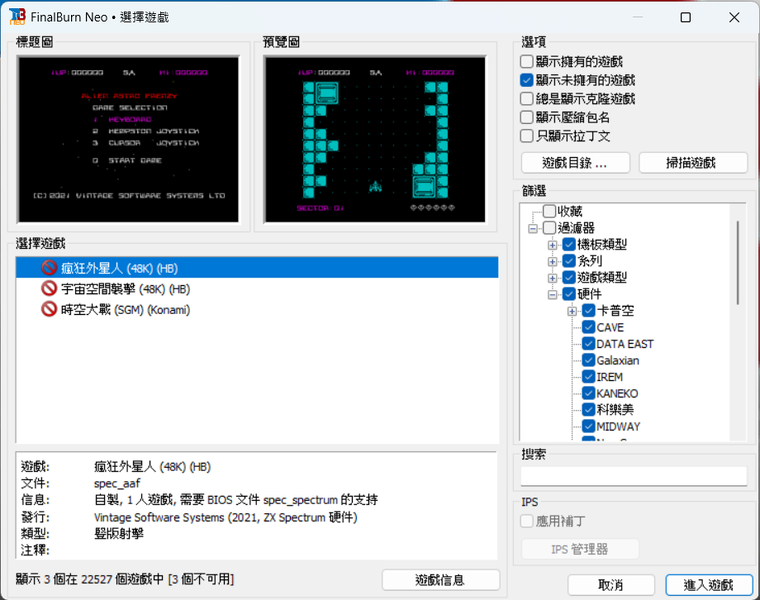760x600 pixels.
Task: Click unavailable icon beside 瘋狂外星人 (48K) (HB)
Action: 49,268
